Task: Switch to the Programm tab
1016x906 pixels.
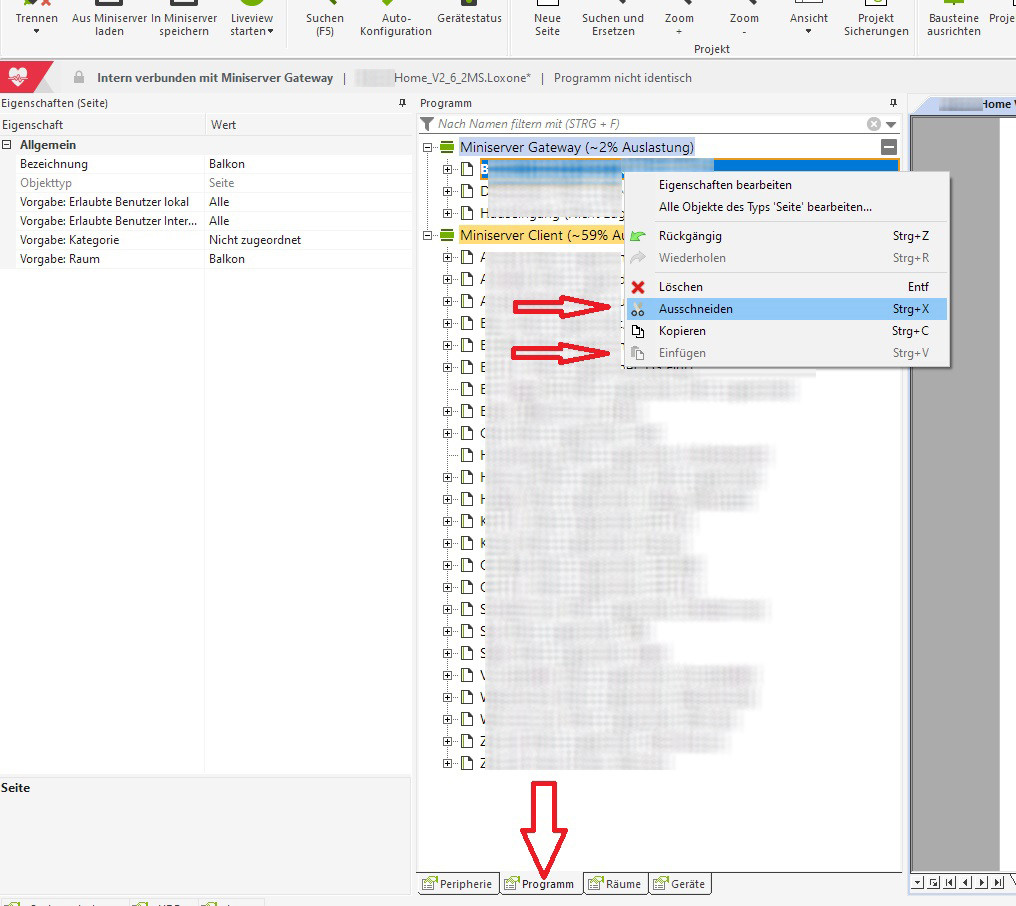Action: pos(540,884)
